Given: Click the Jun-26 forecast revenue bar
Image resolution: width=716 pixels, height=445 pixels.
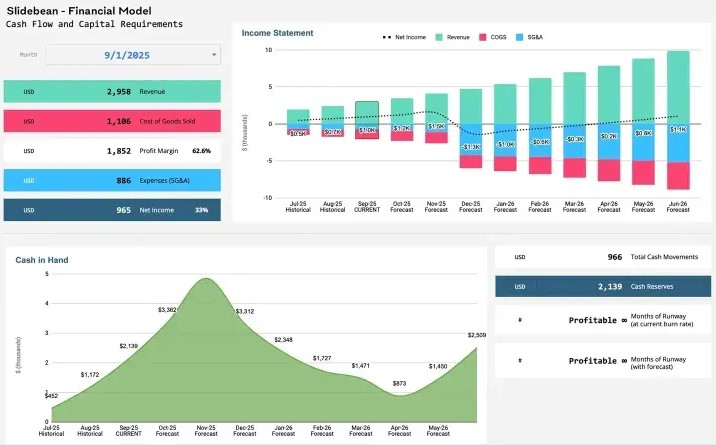Looking at the screenshot, I should click(x=678, y=87).
